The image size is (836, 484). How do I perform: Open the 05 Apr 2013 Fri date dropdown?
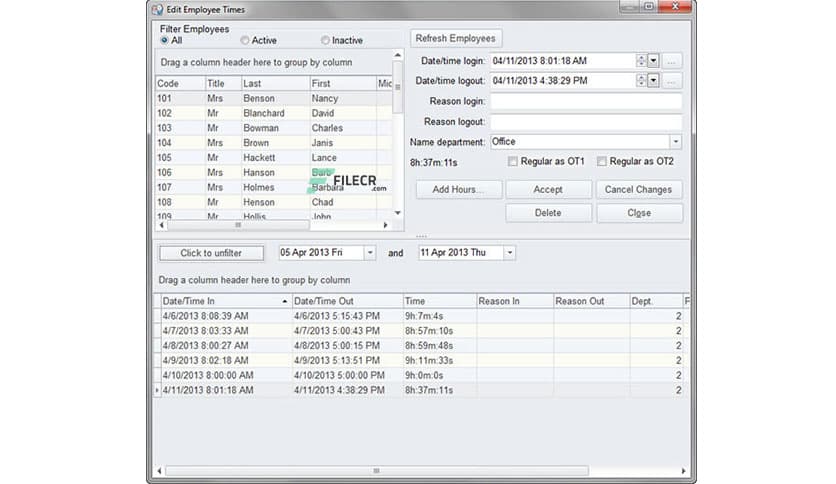[x=370, y=253]
